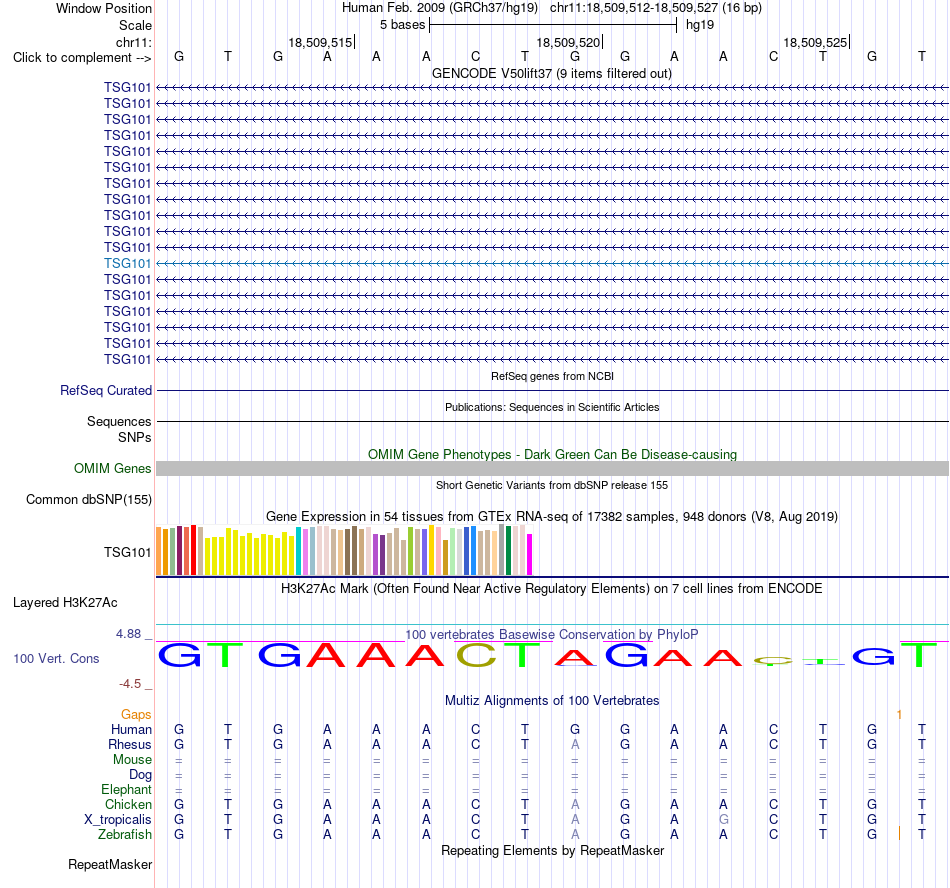Click the 4.88 upper conservation scale value
950x888 pixels.
point(128,634)
